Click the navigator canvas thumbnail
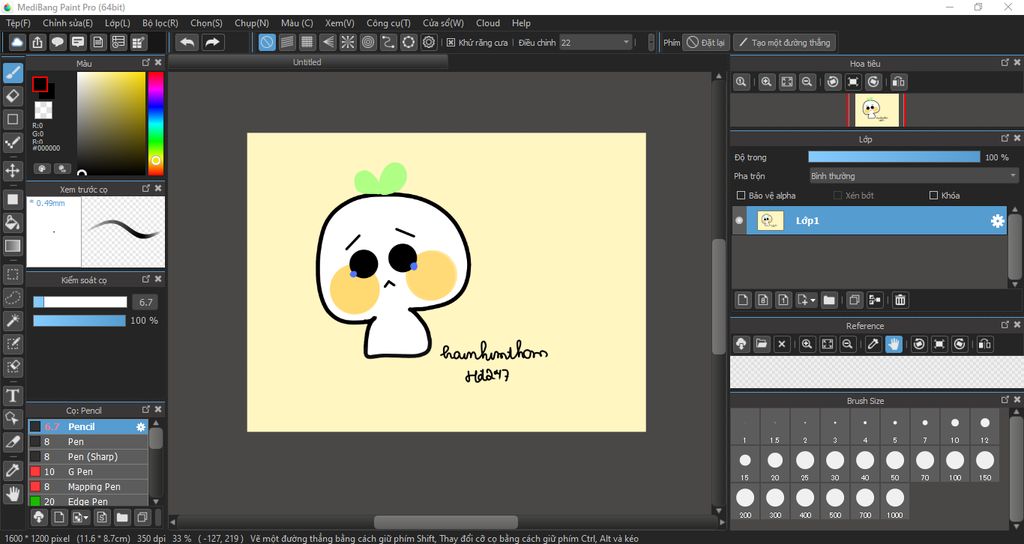The height and width of the screenshot is (544, 1024). coord(877,110)
